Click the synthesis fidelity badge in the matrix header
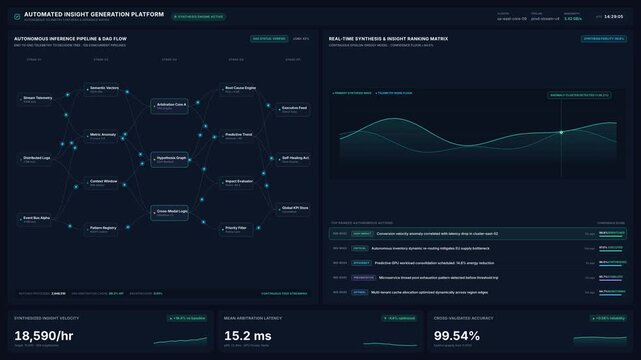The image size is (641, 360). (604, 39)
